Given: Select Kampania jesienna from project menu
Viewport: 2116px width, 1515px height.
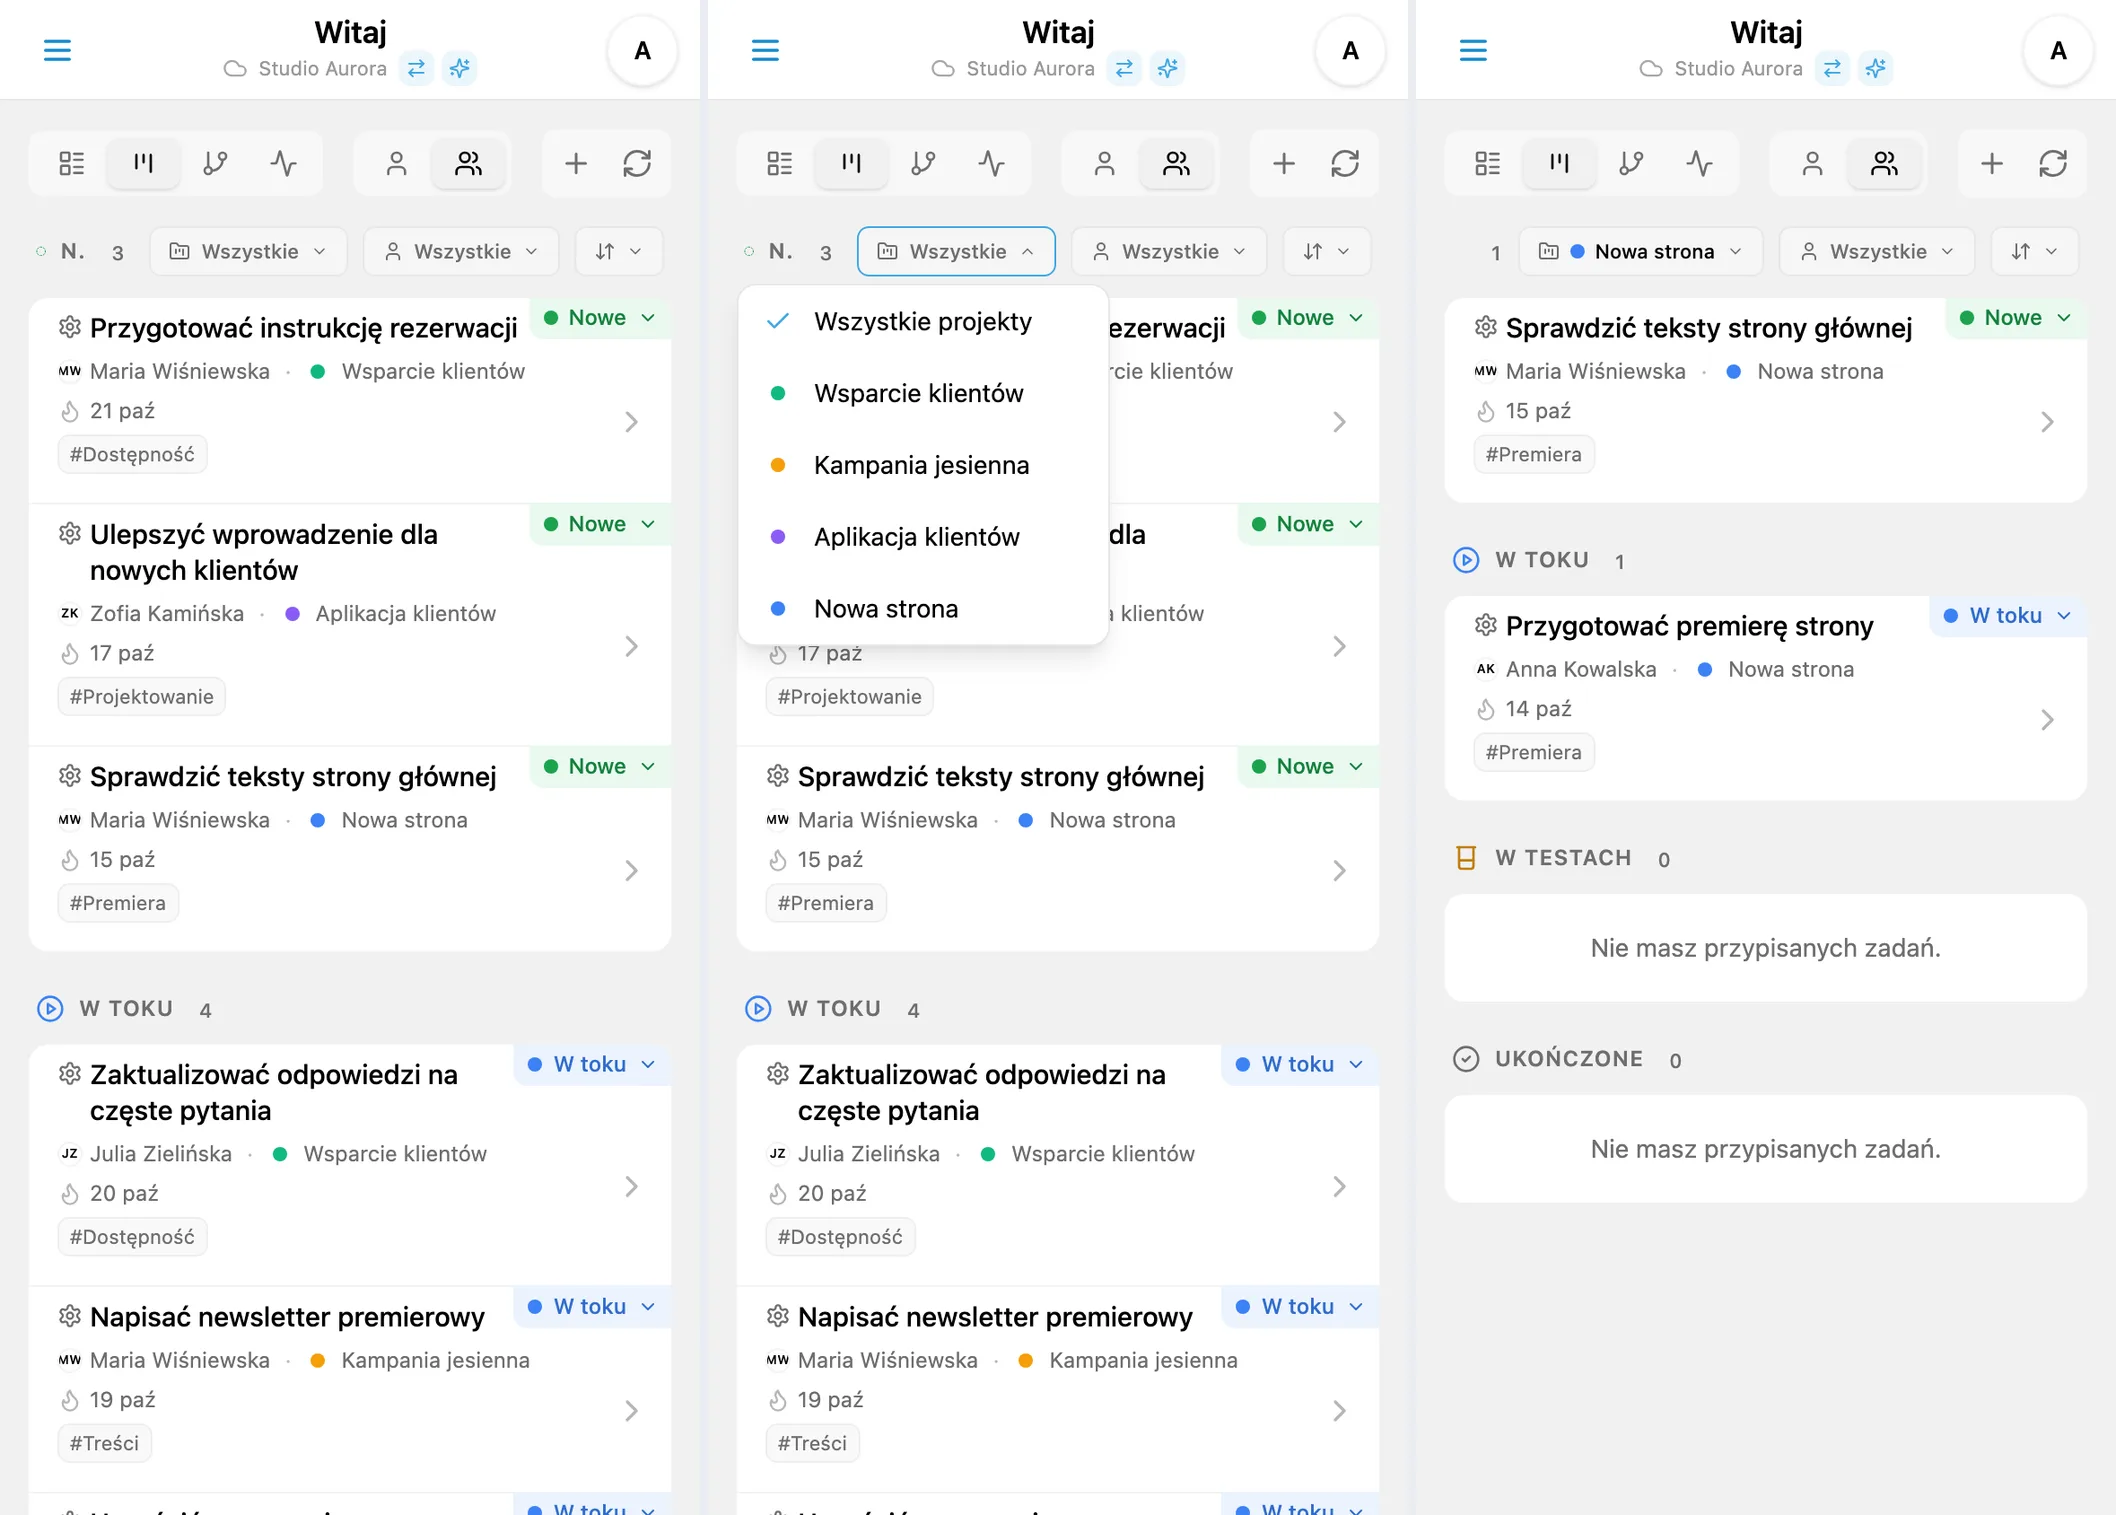Looking at the screenshot, I should click(922, 465).
